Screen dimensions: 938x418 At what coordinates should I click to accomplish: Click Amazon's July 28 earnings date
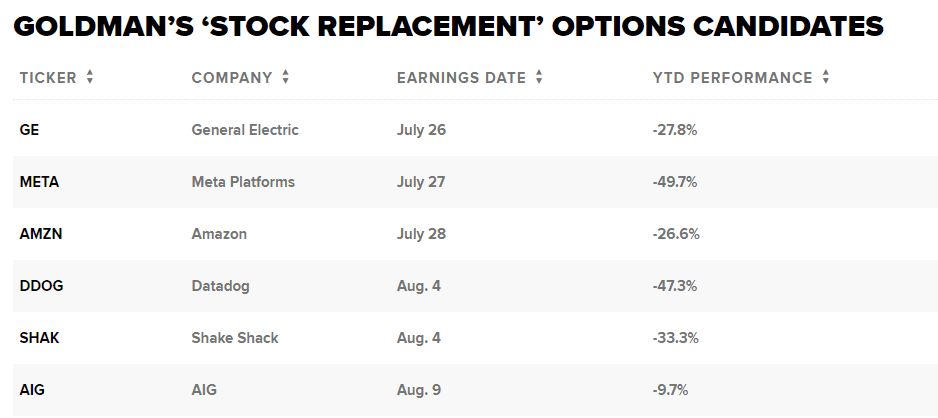click(x=421, y=234)
